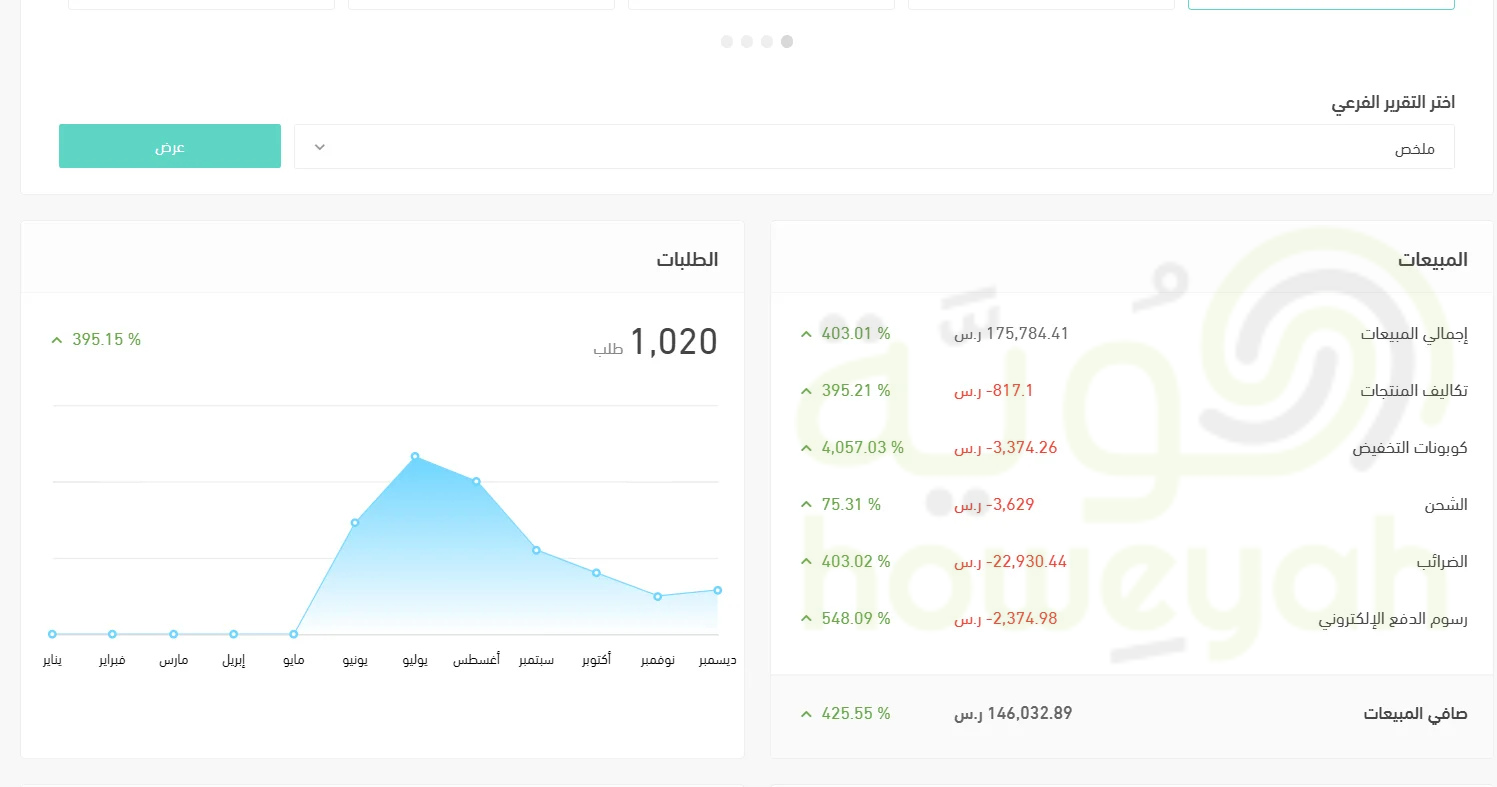The height and width of the screenshot is (787, 1497).
Task: Click the المبيعات sales panel heading
Action: (x=1433, y=260)
